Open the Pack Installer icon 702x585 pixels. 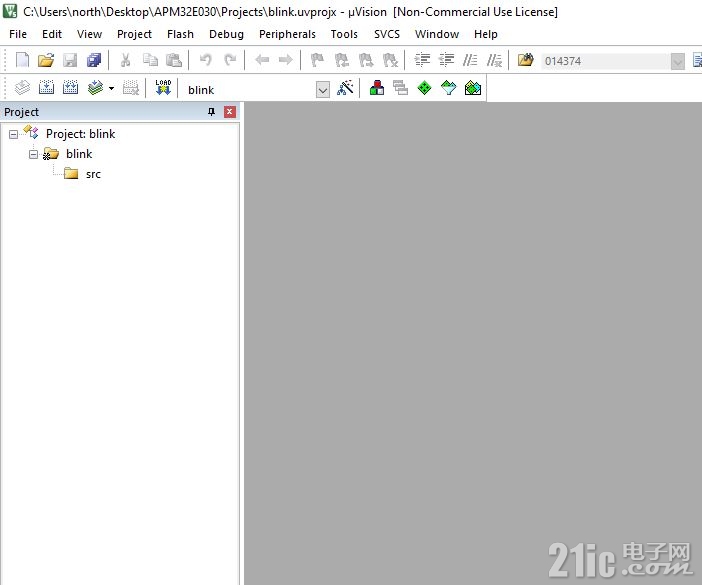click(473, 88)
